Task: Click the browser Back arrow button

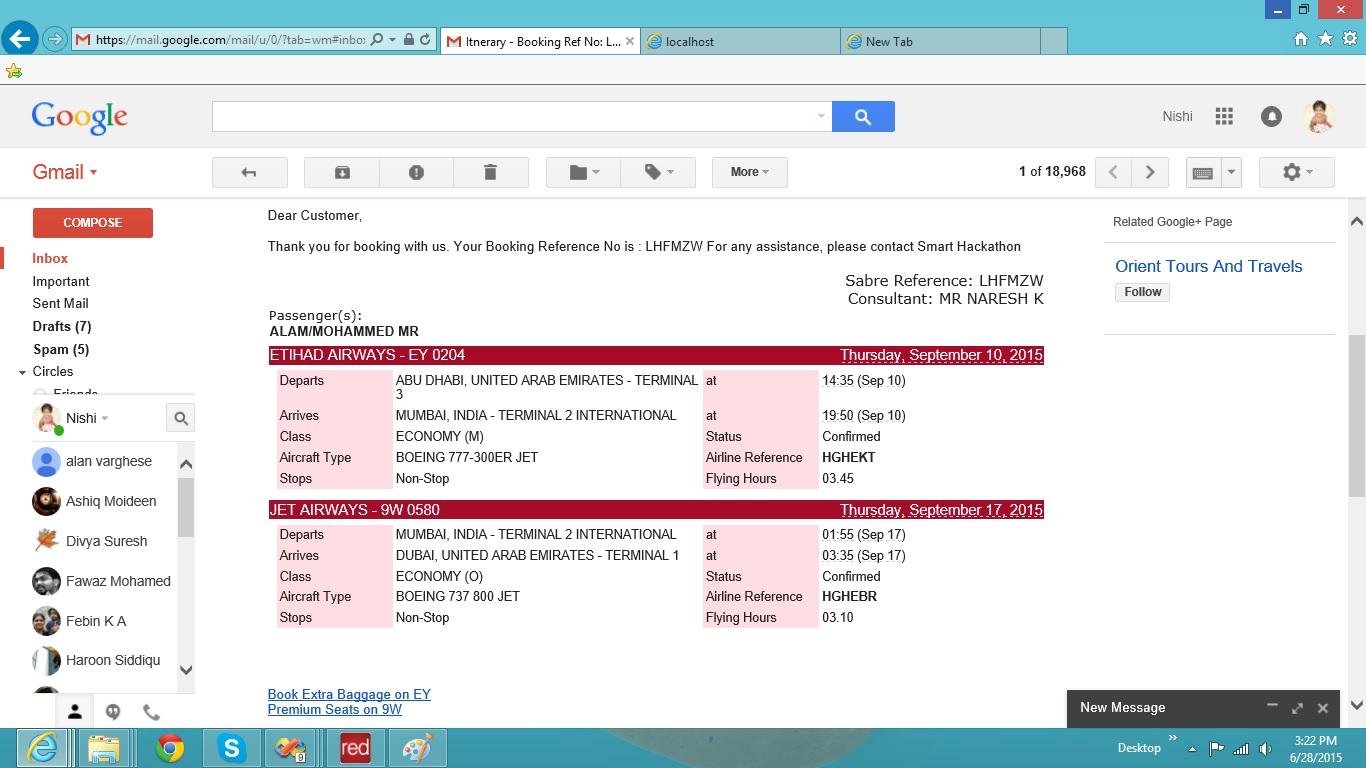Action: 20,39
